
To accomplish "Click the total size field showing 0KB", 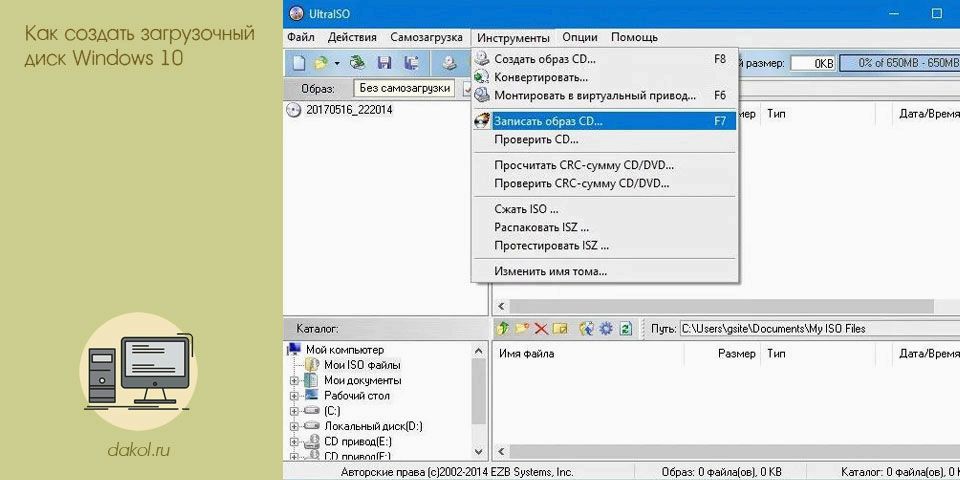I will 812,63.
